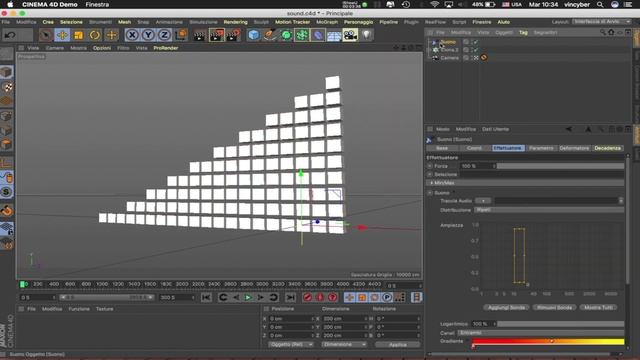
Task: Select the Live Selection arrow tool
Action: pyautogui.click(x=46, y=35)
